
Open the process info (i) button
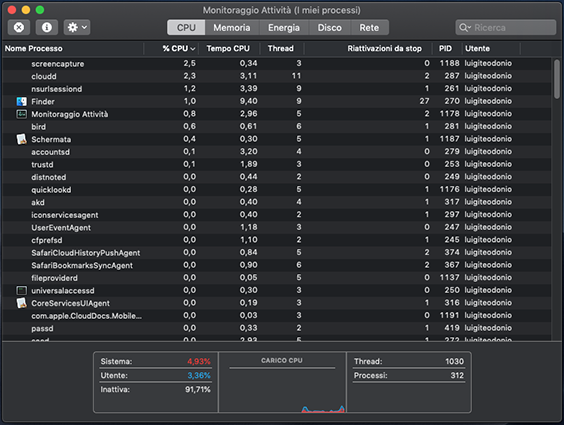47,27
